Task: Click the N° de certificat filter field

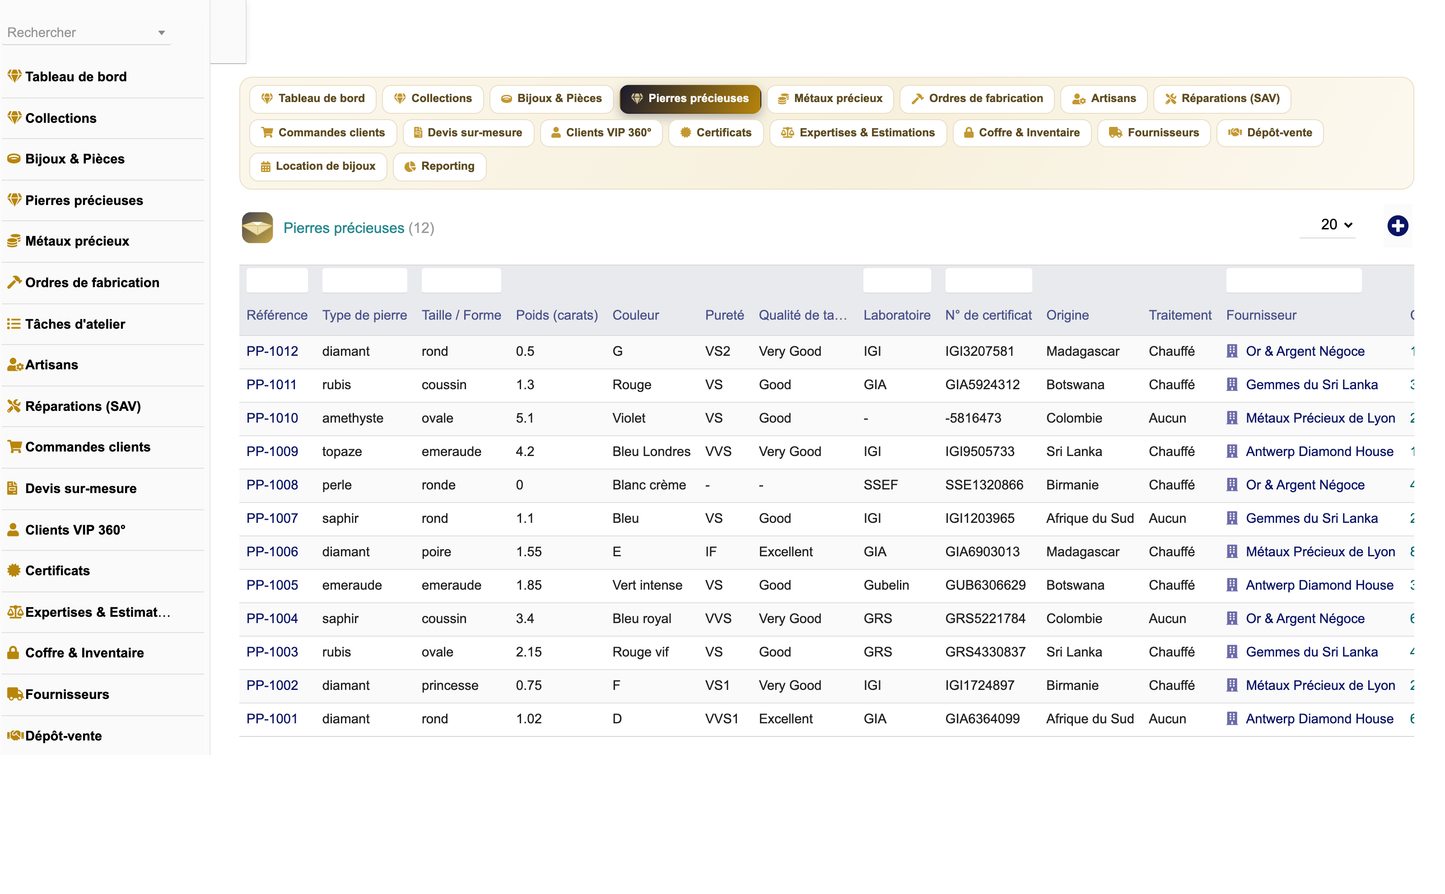Action: point(988,280)
